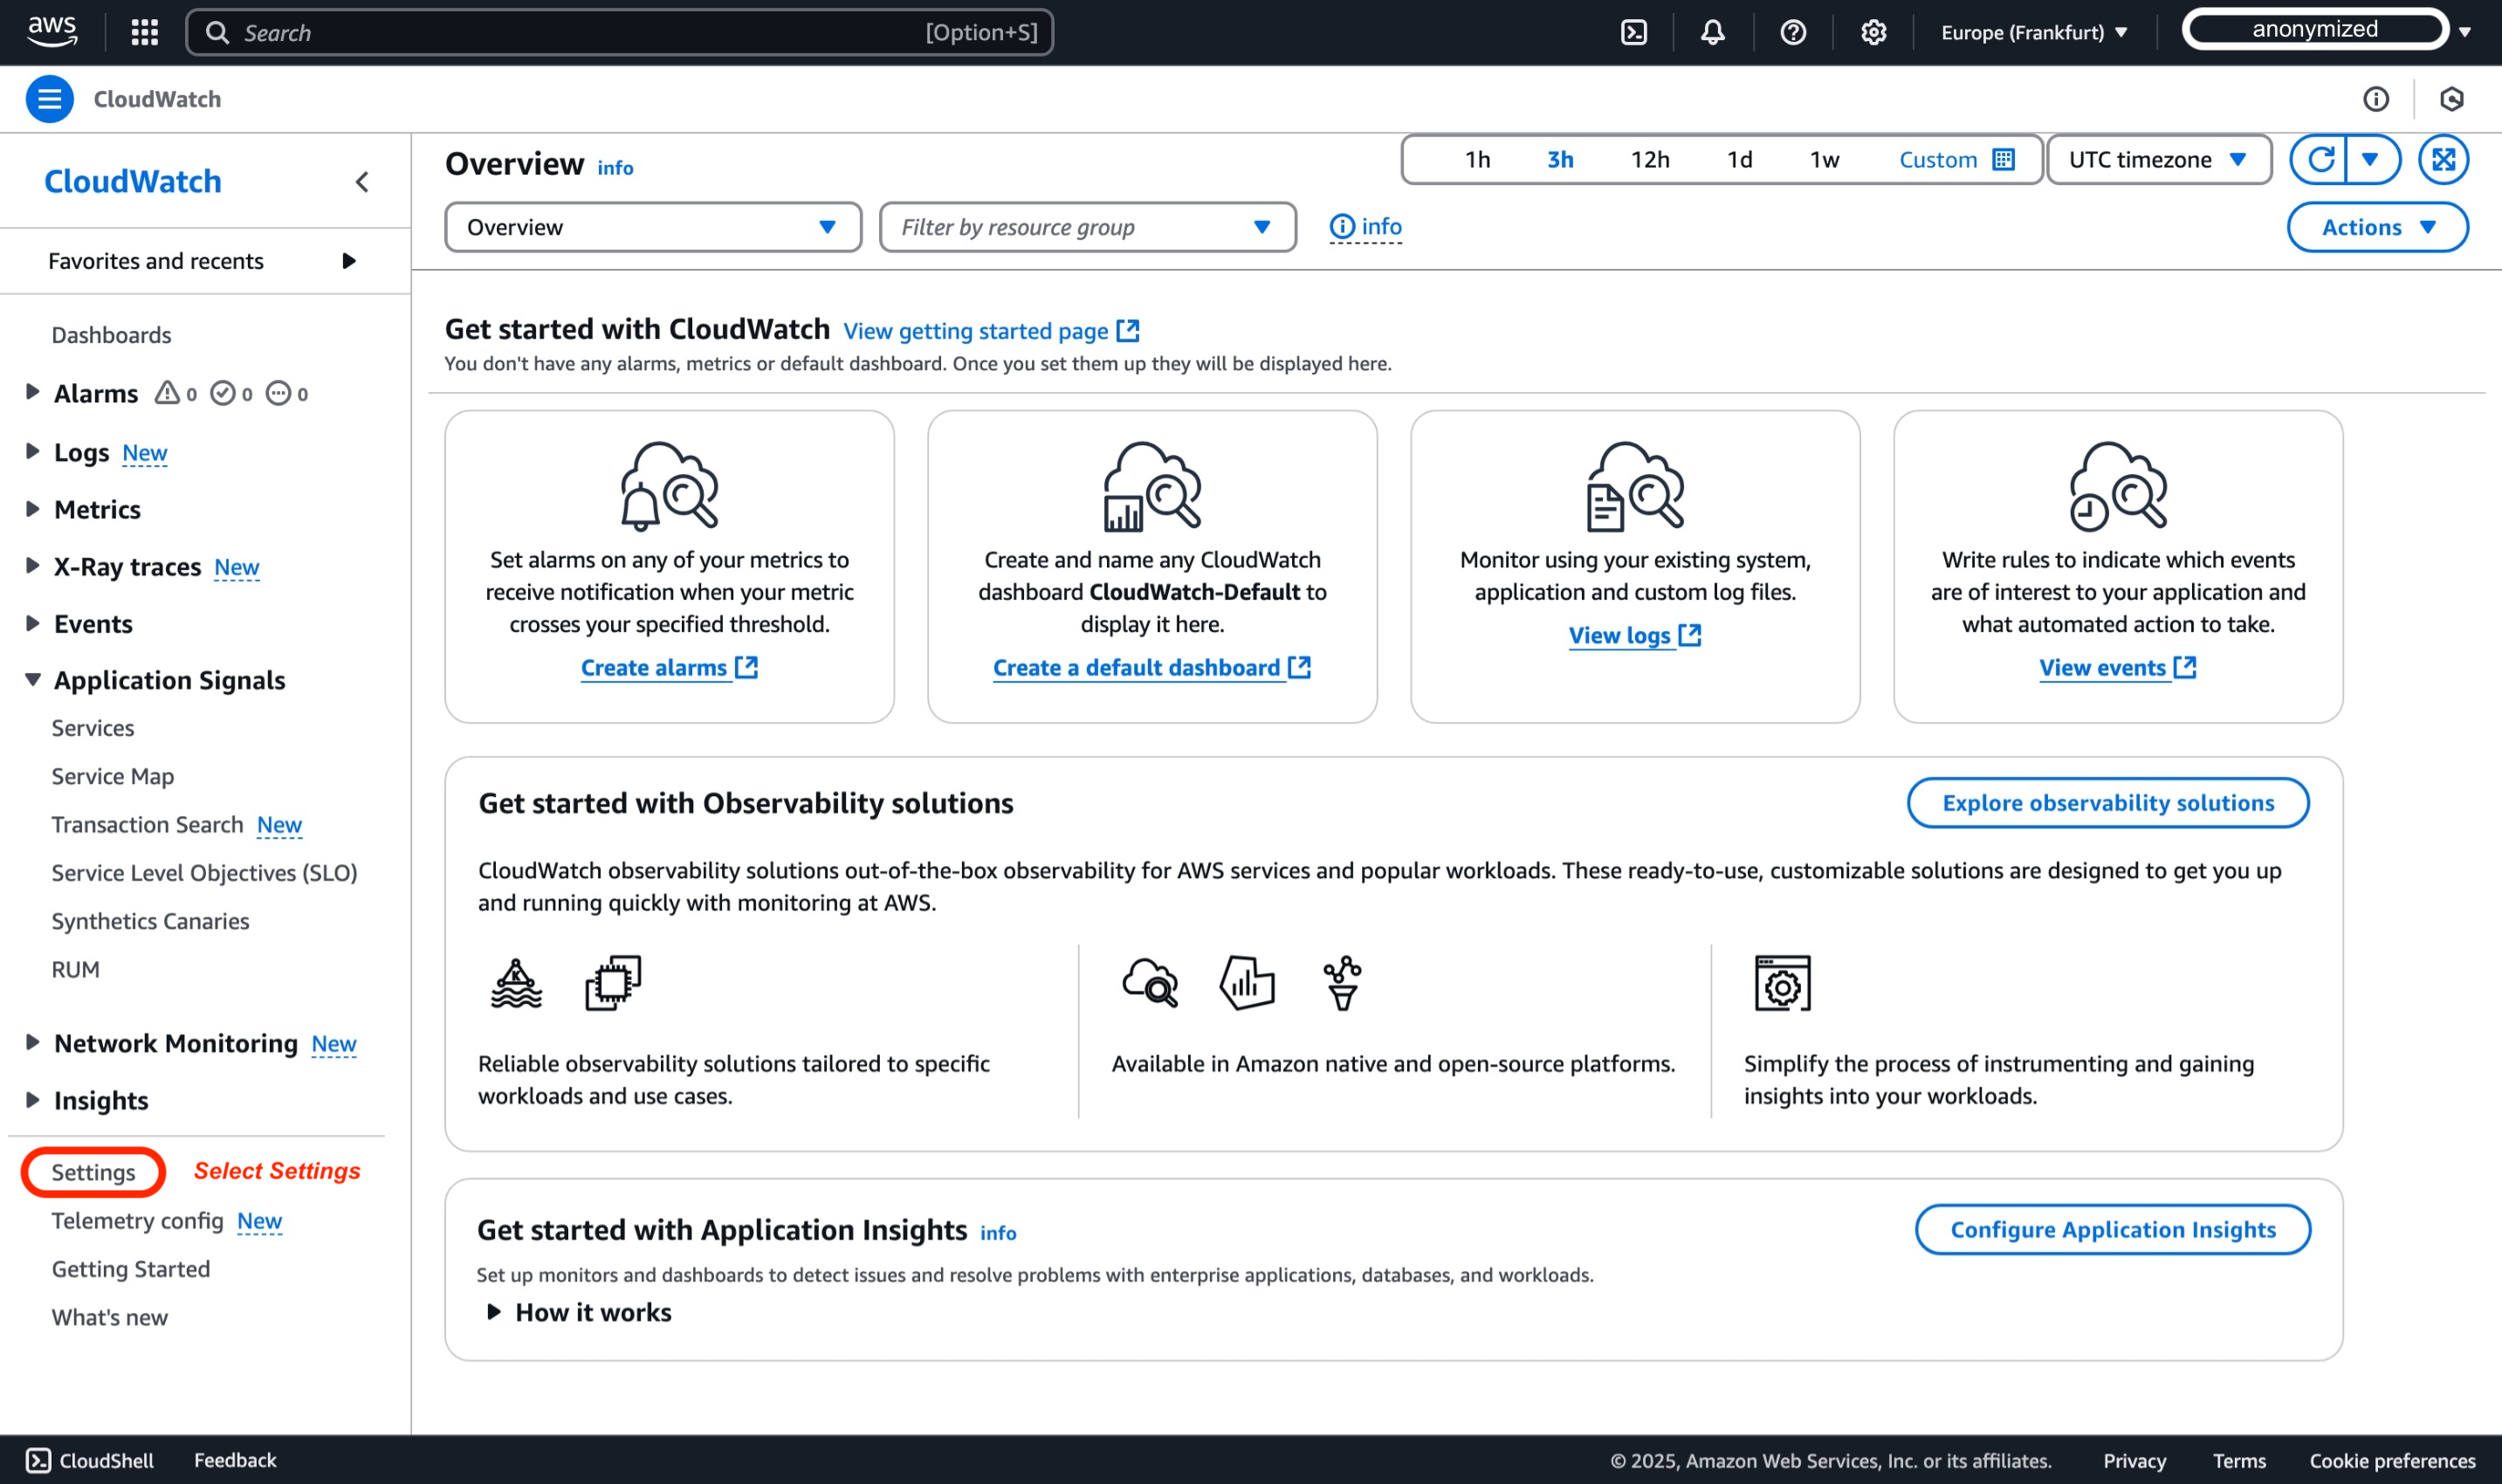Open the Filter by resource group dropdown

[x=1088, y=227]
